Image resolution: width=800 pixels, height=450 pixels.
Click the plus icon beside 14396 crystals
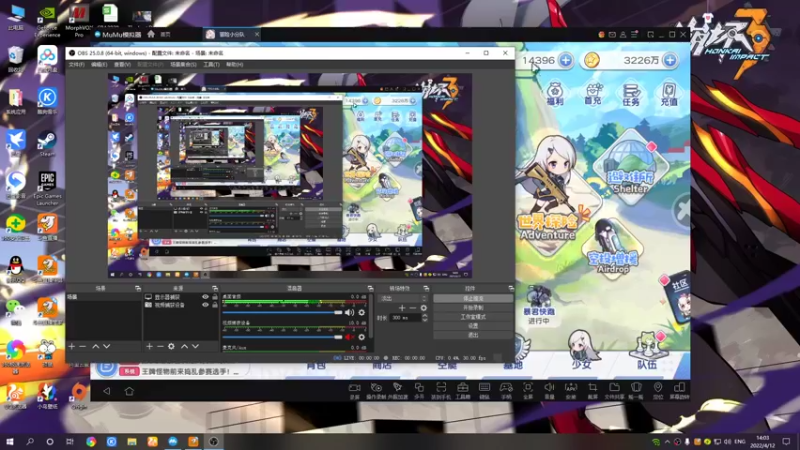click(566, 60)
